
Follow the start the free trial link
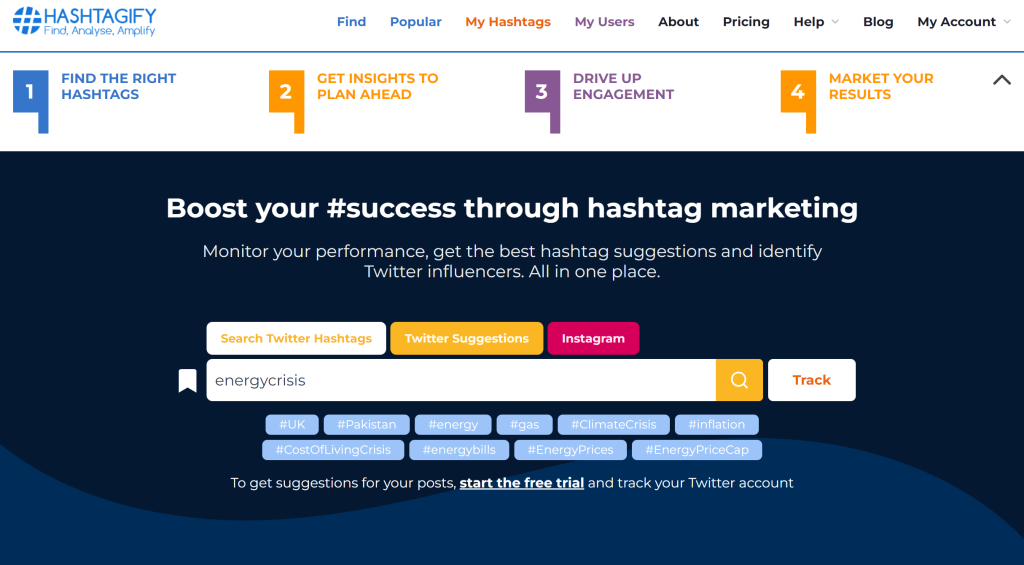coord(522,483)
